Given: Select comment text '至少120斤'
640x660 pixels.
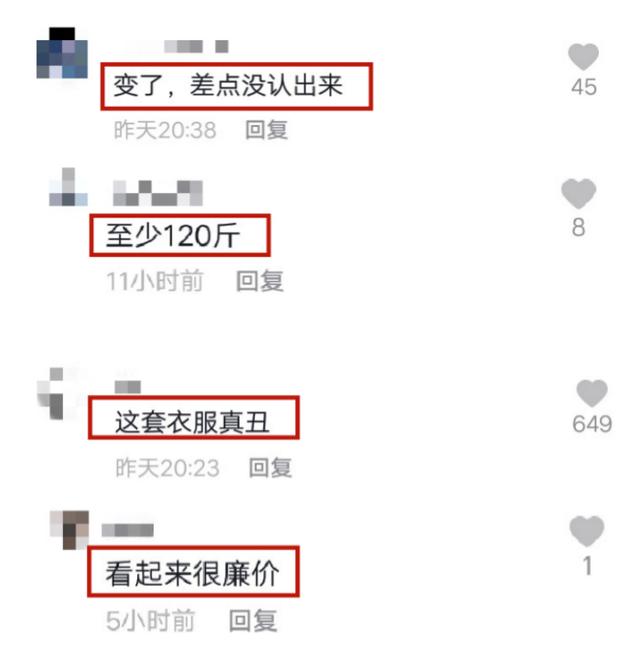Looking at the screenshot, I should click(173, 235).
